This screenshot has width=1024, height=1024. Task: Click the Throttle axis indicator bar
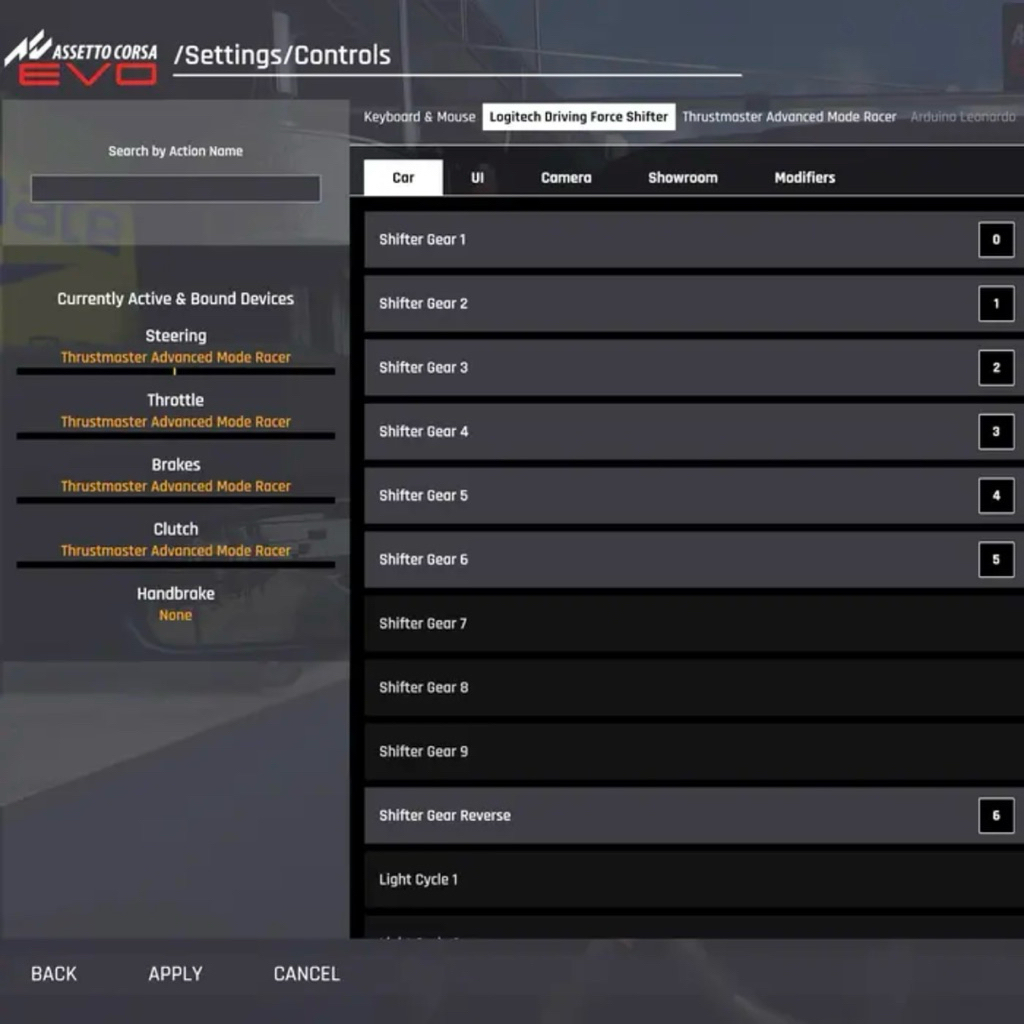(176, 436)
